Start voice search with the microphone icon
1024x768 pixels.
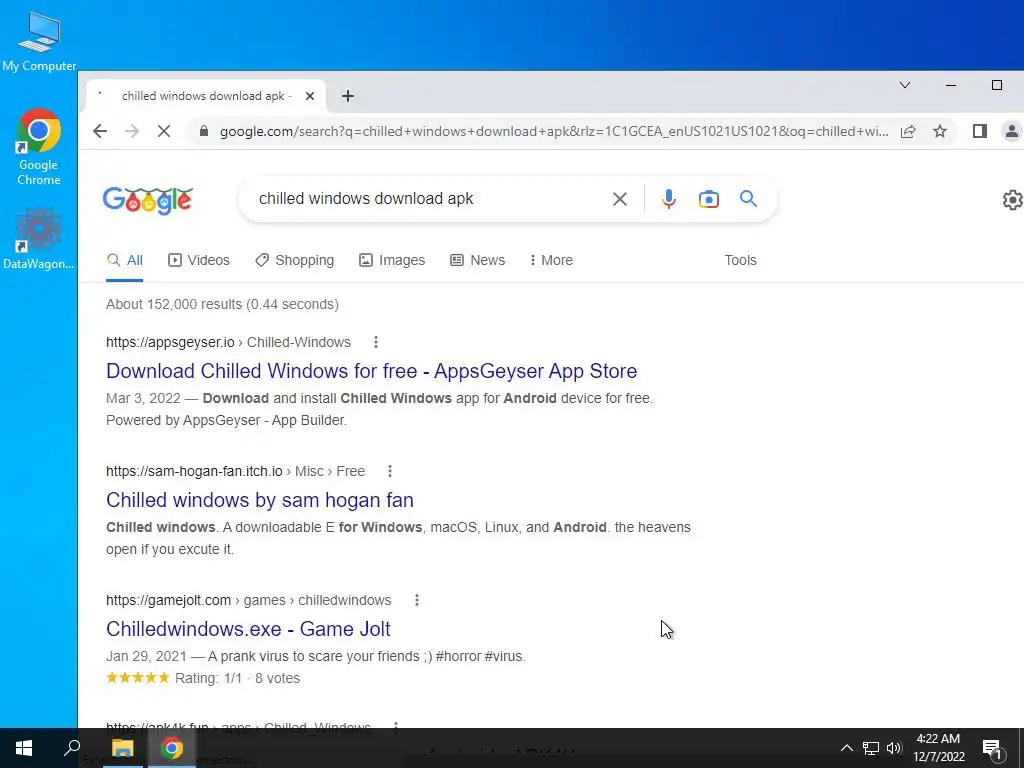click(668, 199)
